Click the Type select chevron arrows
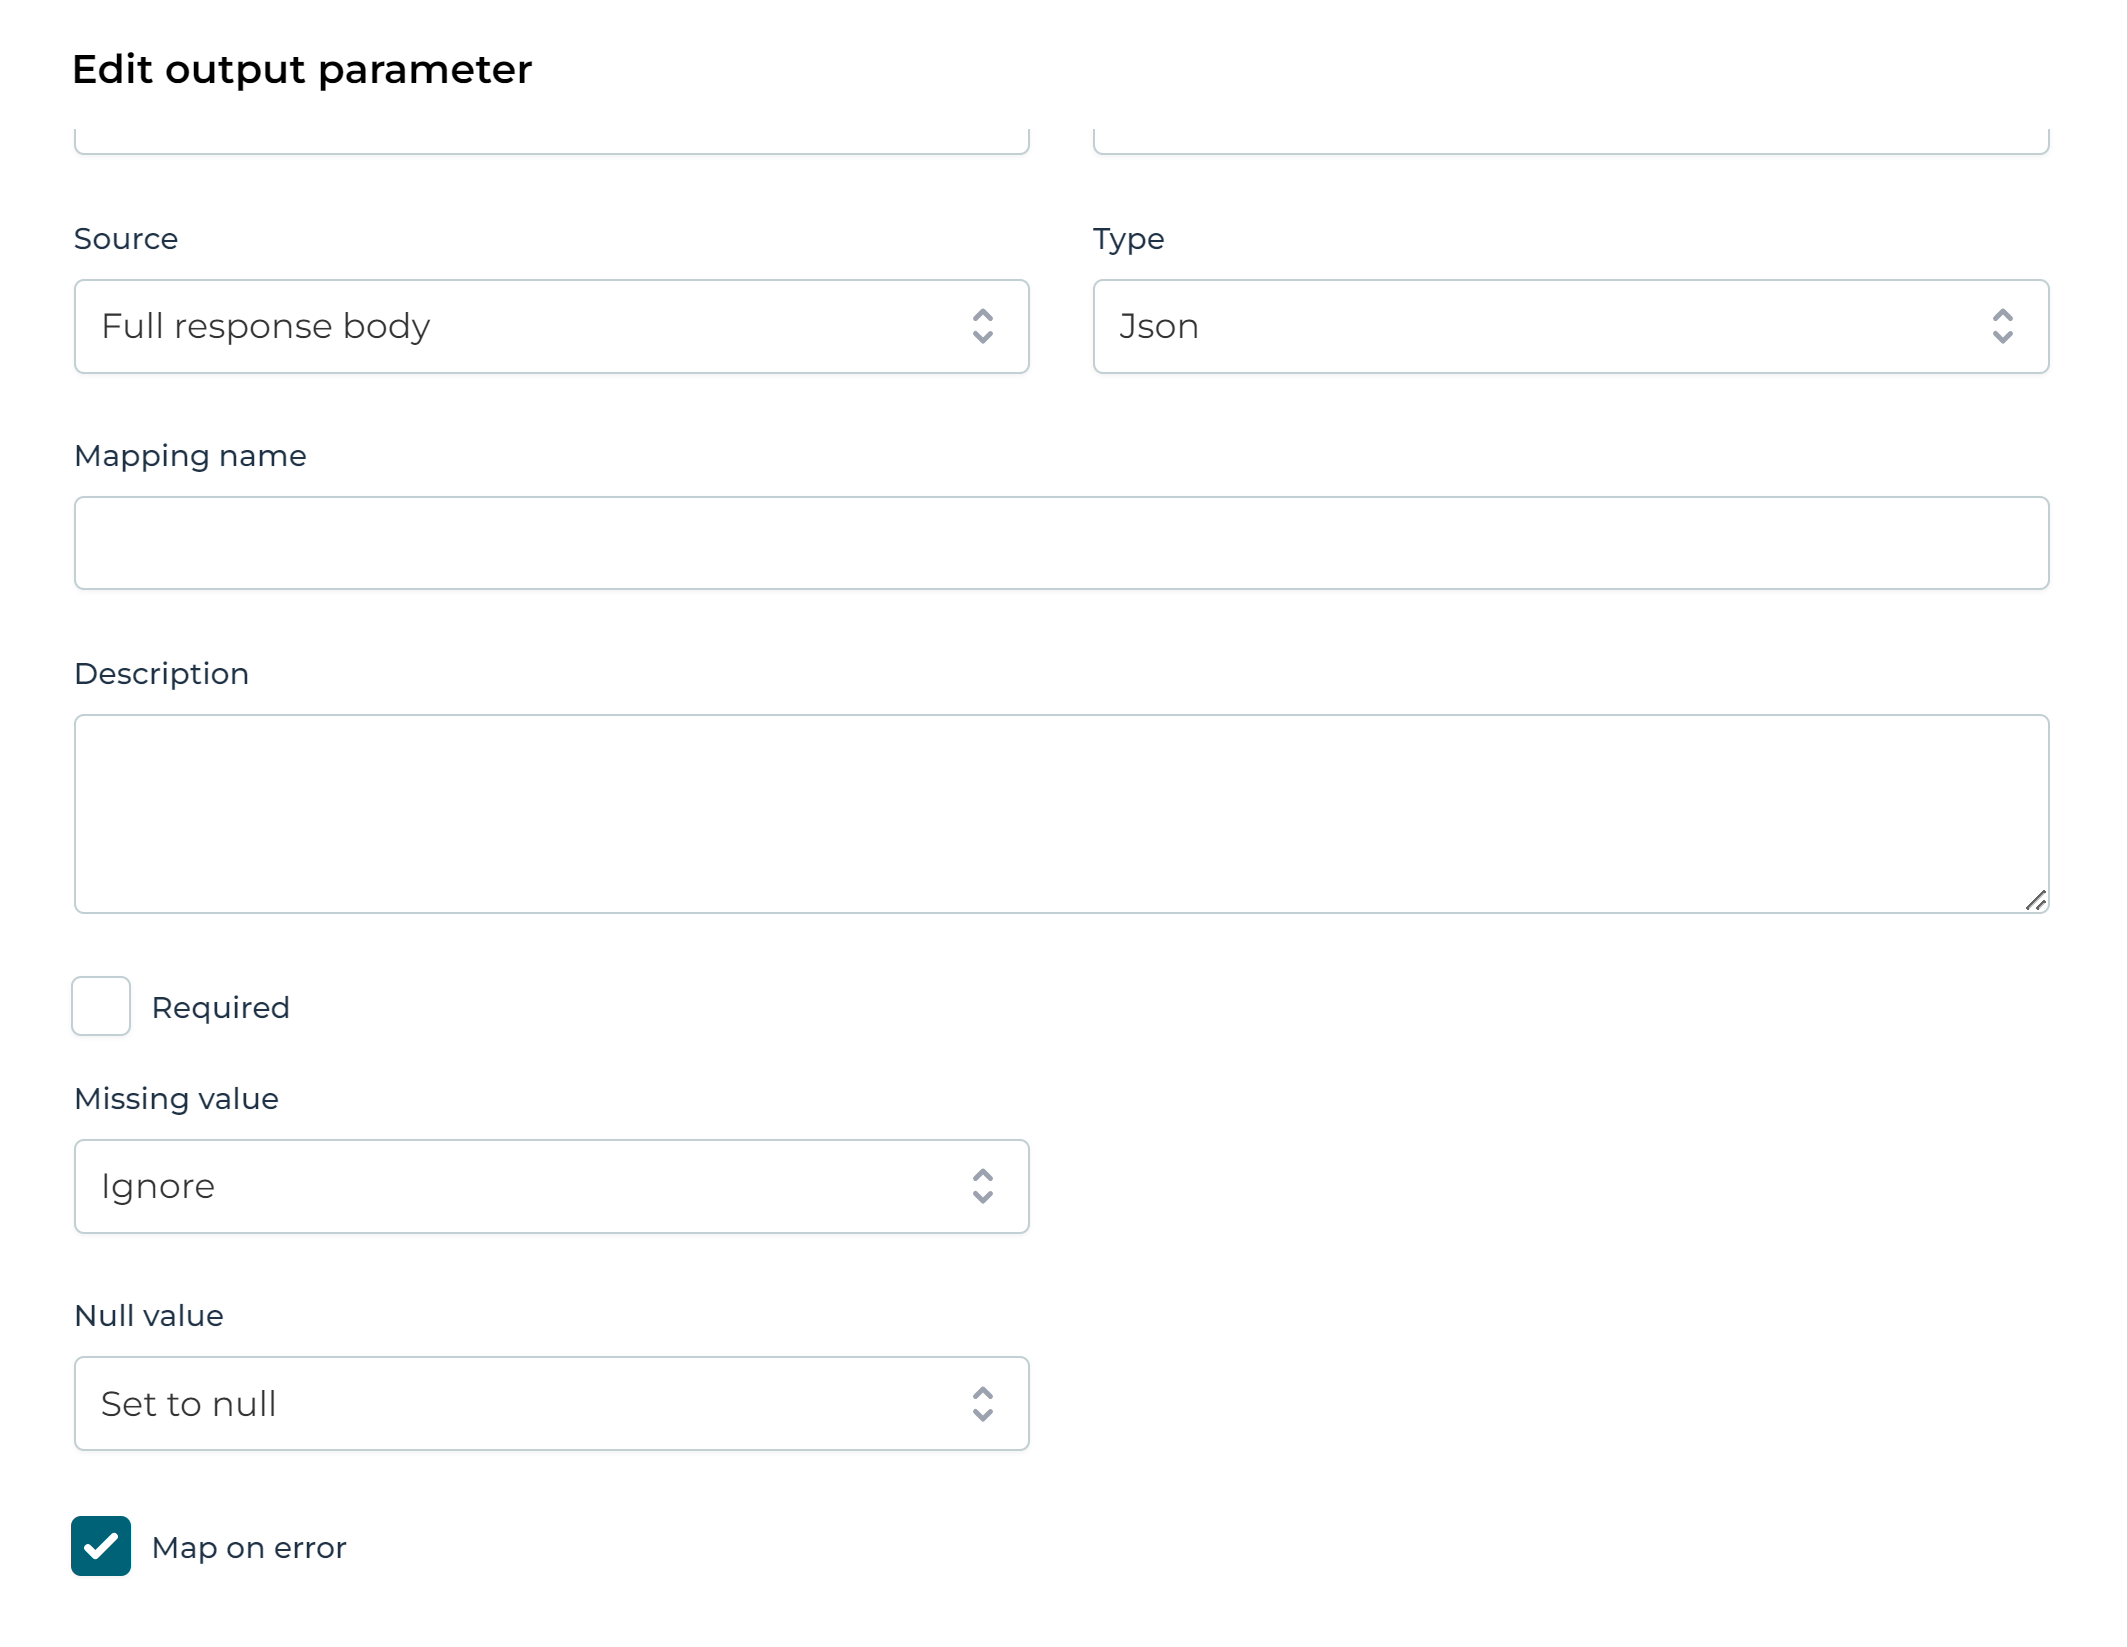This screenshot has width=2127, height=1647. (x=2002, y=326)
